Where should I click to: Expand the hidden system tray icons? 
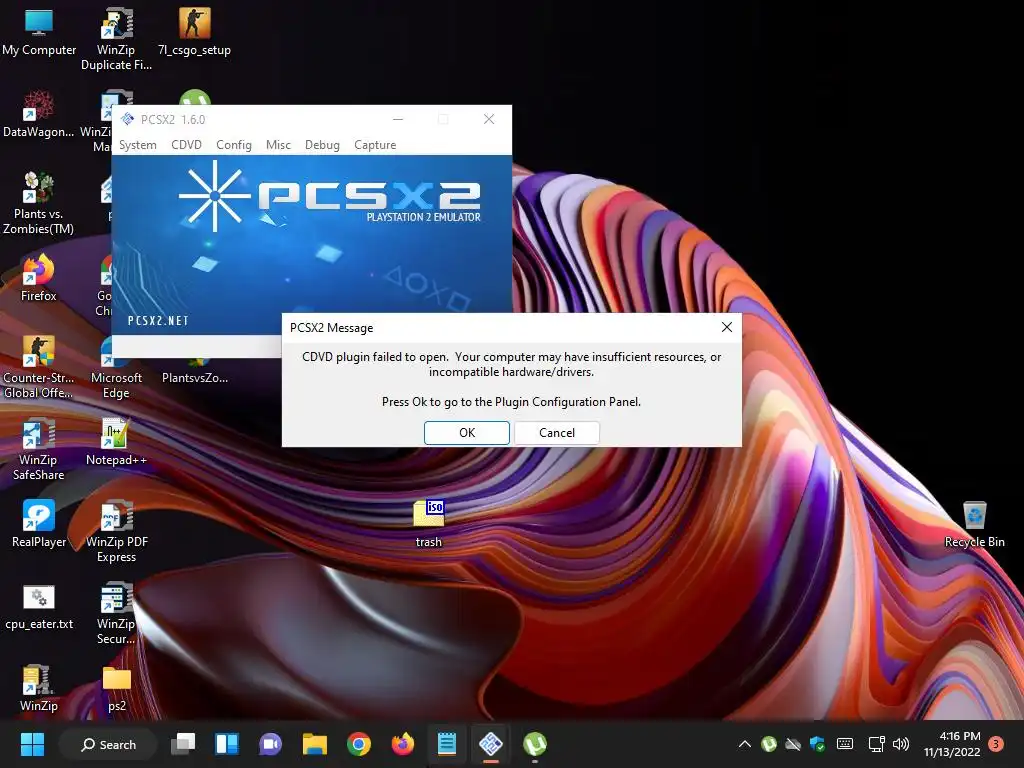[x=744, y=744]
